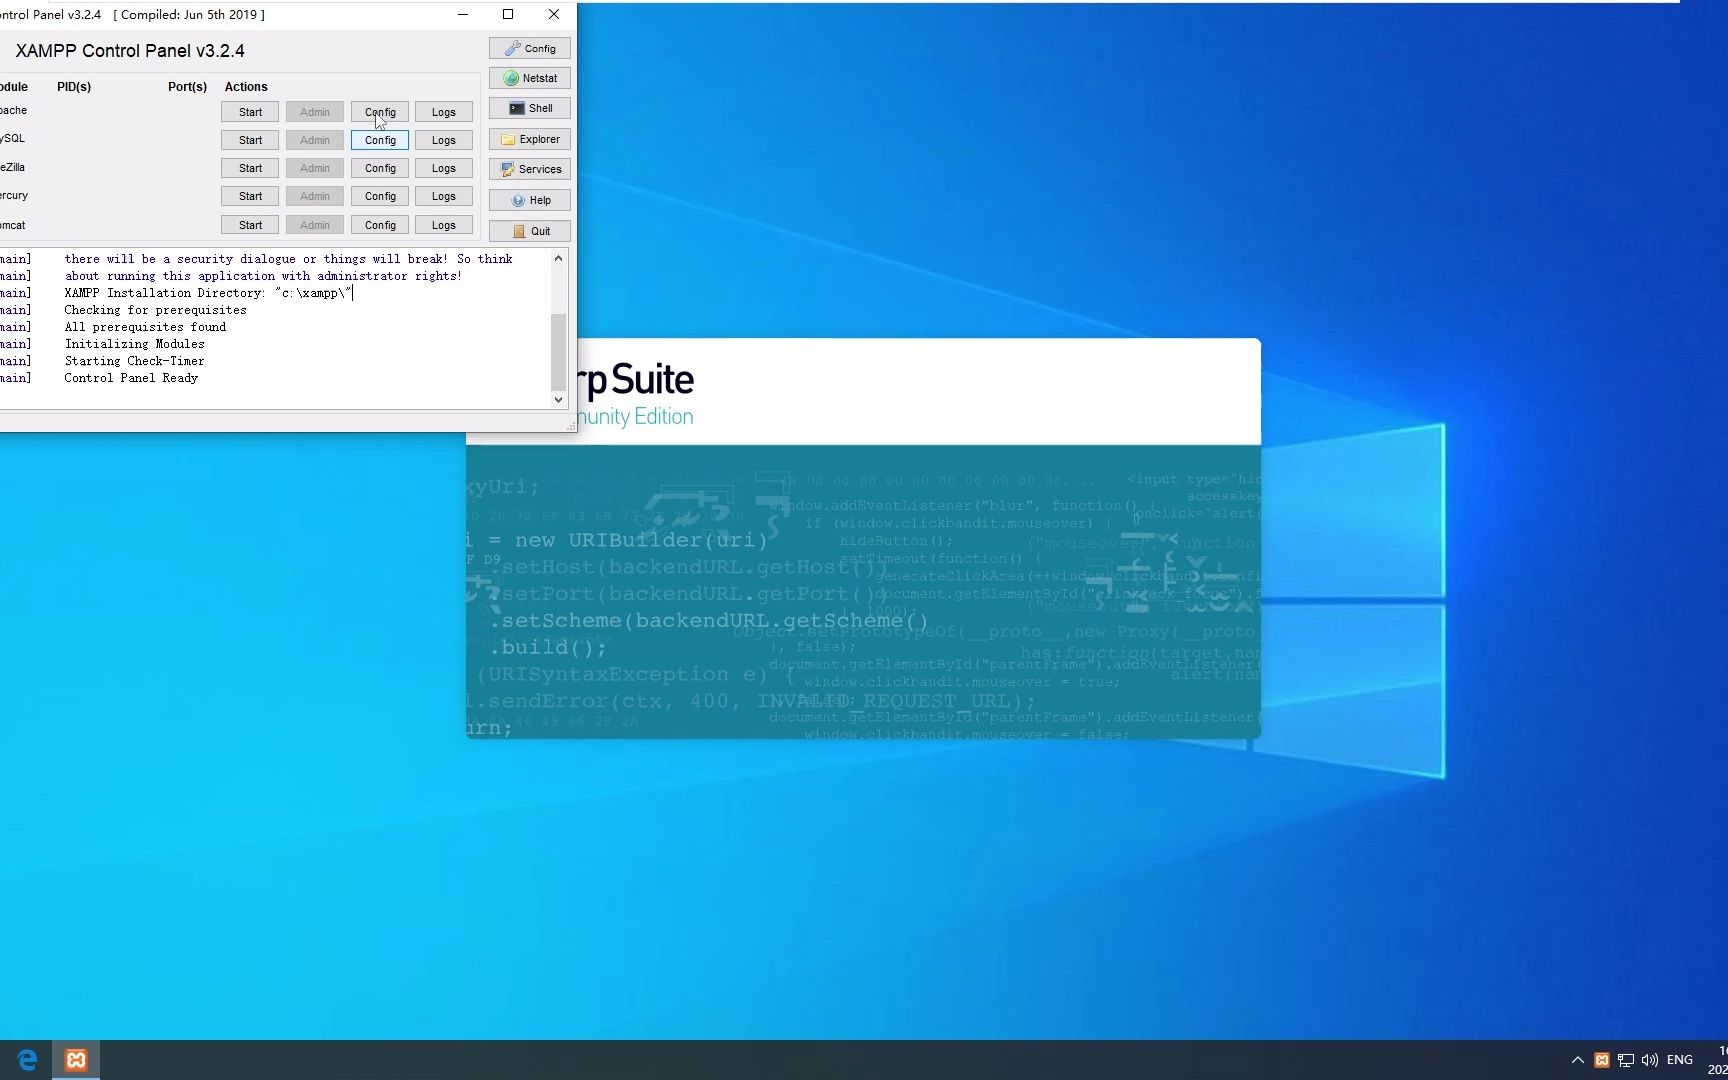
Task: Open XAMPP Help
Action: [x=529, y=200]
